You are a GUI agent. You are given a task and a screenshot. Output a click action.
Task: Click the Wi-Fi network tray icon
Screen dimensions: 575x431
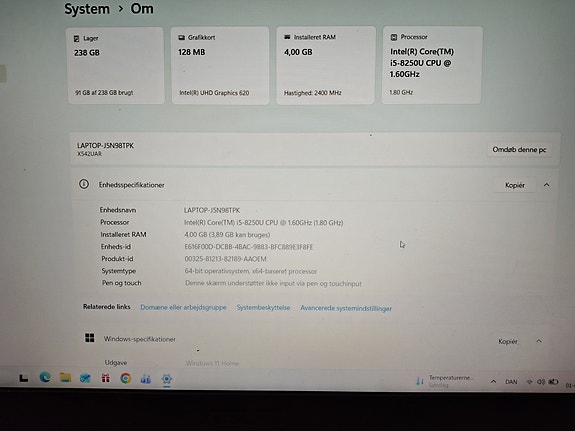[x=529, y=382]
